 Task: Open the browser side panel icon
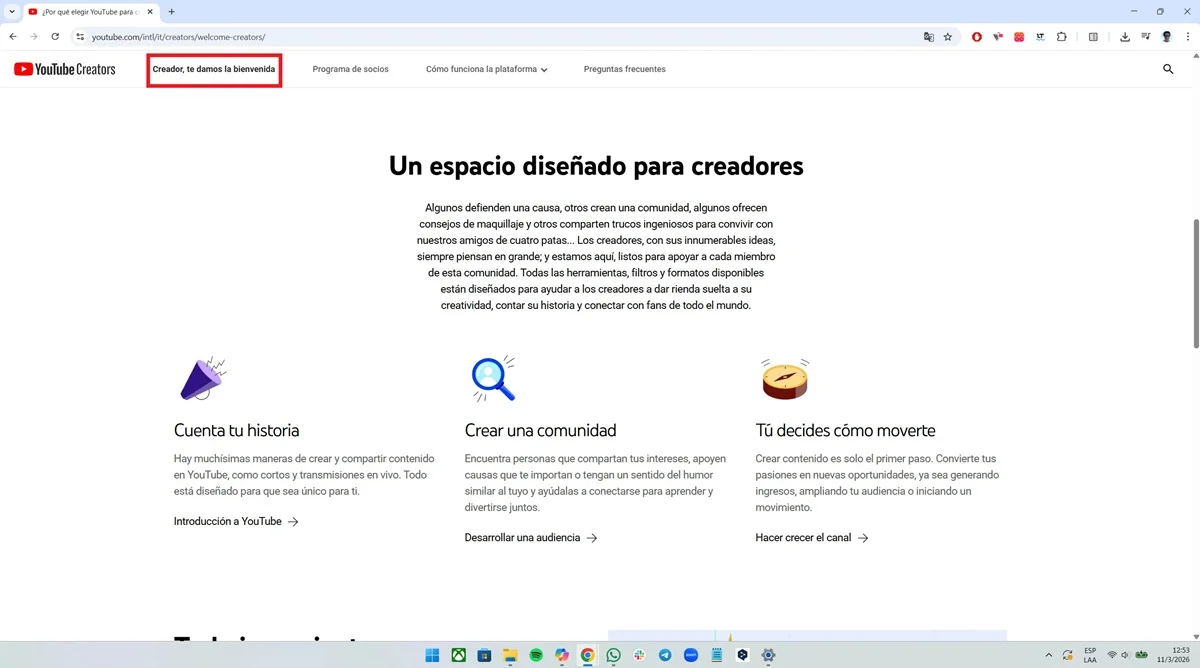[1092, 36]
